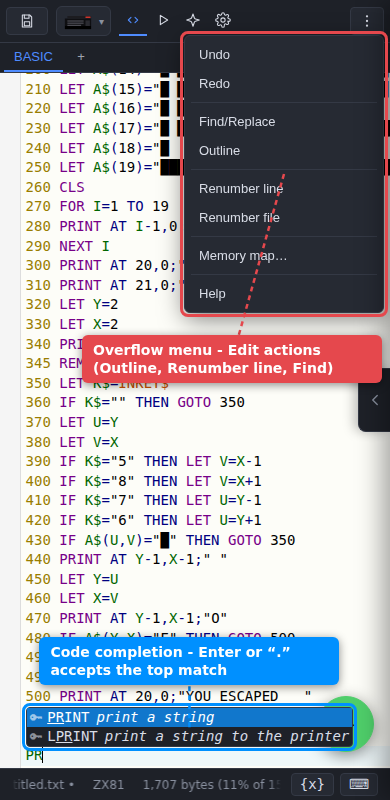Click code line 260 CLS
This screenshot has width=390, height=800.
pos(55,187)
